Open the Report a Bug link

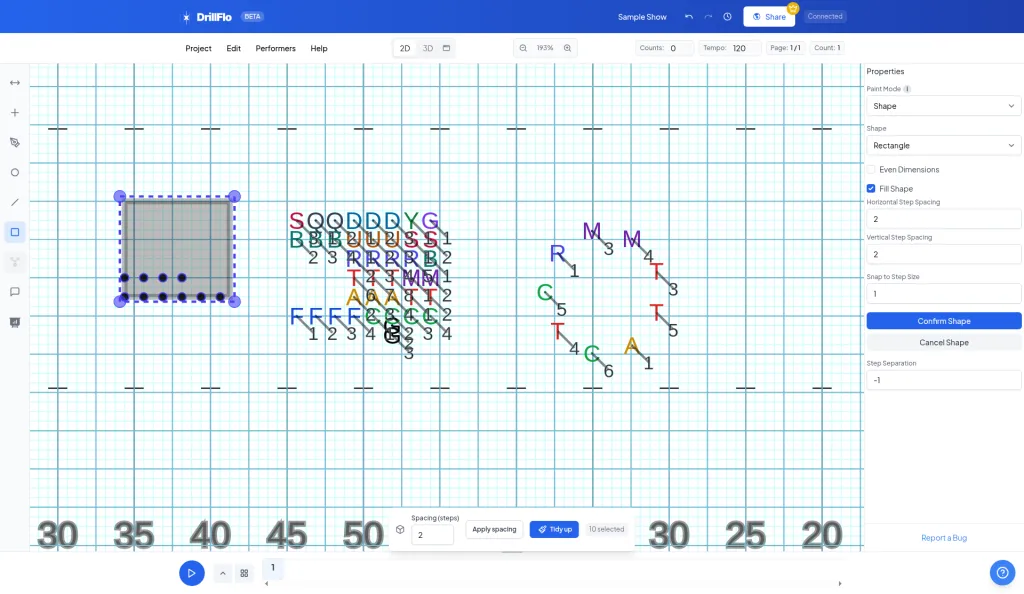tap(944, 538)
